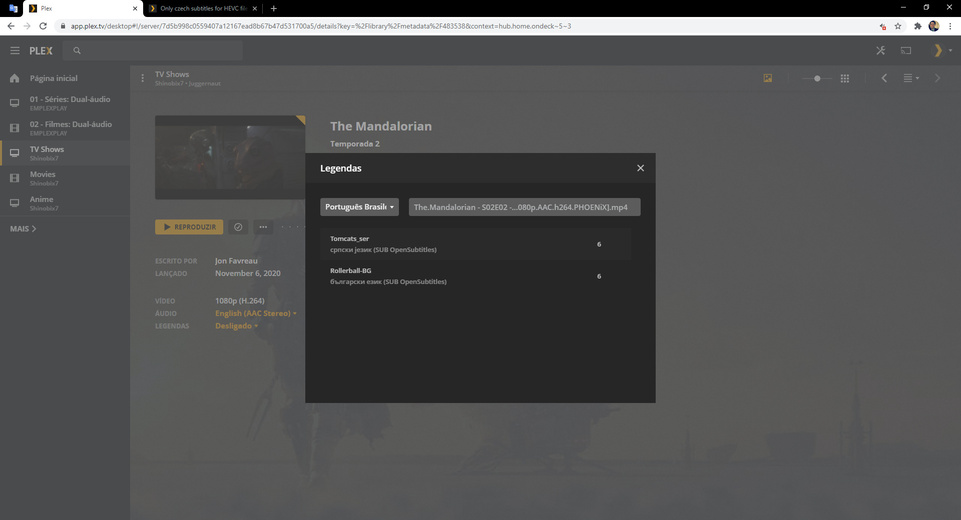Click The Mandalorian title link
This screenshot has width=961, height=520.
(381, 126)
